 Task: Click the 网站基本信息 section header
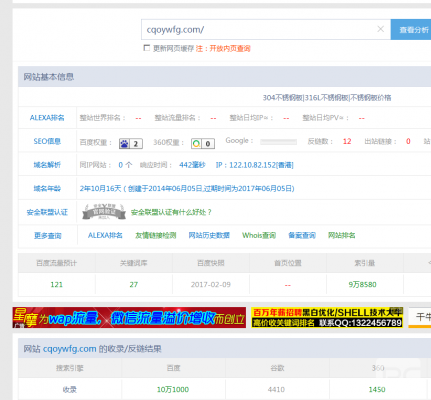49,77
